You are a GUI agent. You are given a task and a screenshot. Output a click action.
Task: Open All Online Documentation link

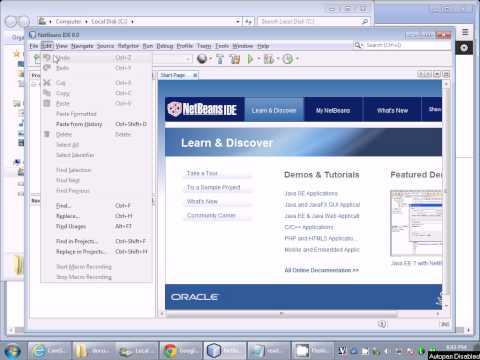click(322, 270)
